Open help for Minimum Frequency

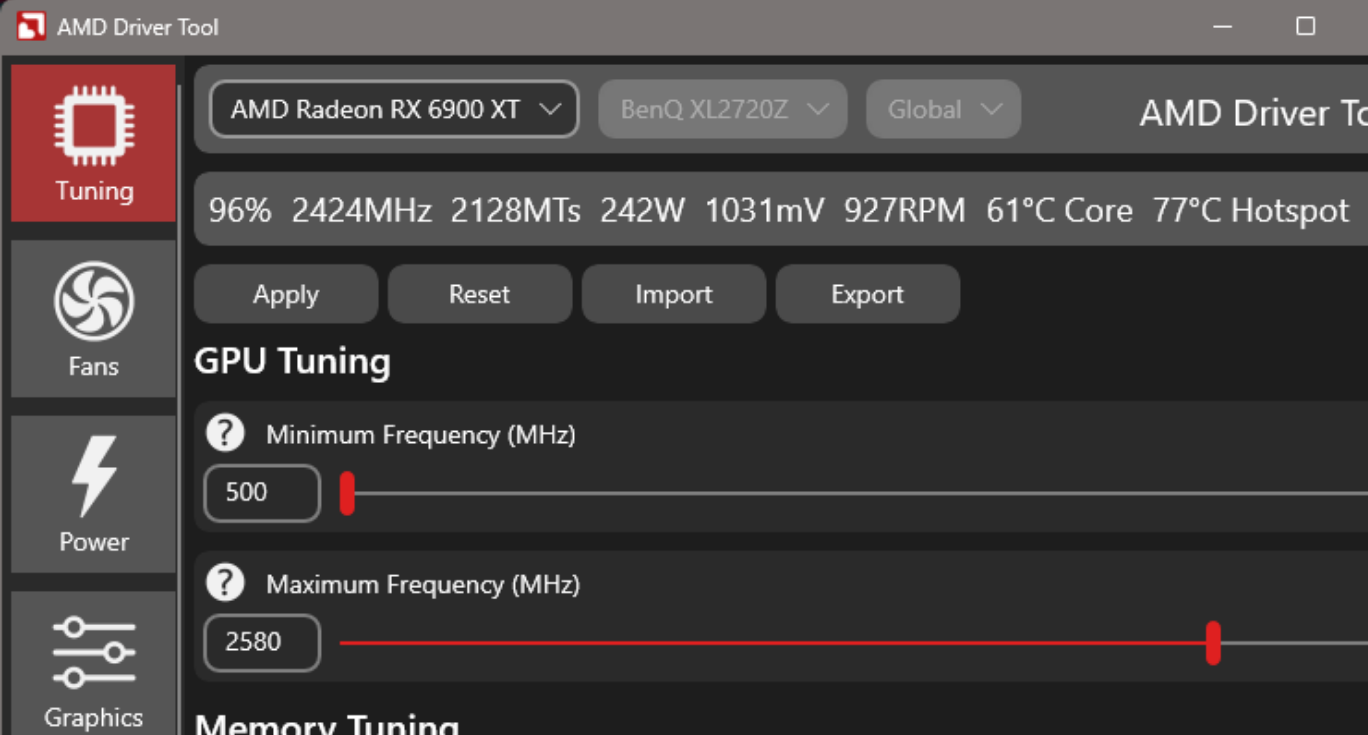[225, 432]
